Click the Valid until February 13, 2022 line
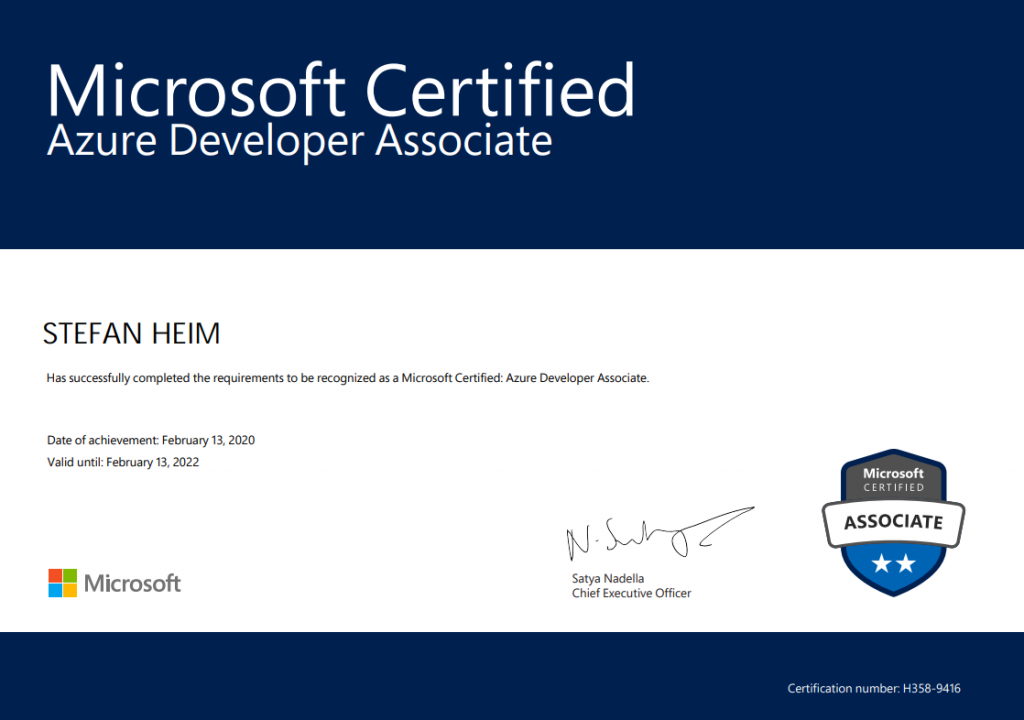This screenshot has width=1024, height=720. coord(123,462)
